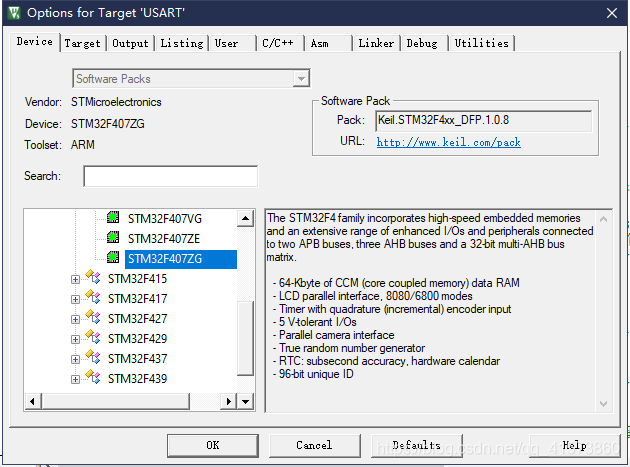Viewport: 630px width, 467px height.
Task: Click the device list vertical scrollbar thumb
Action: (x=245, y=338)
